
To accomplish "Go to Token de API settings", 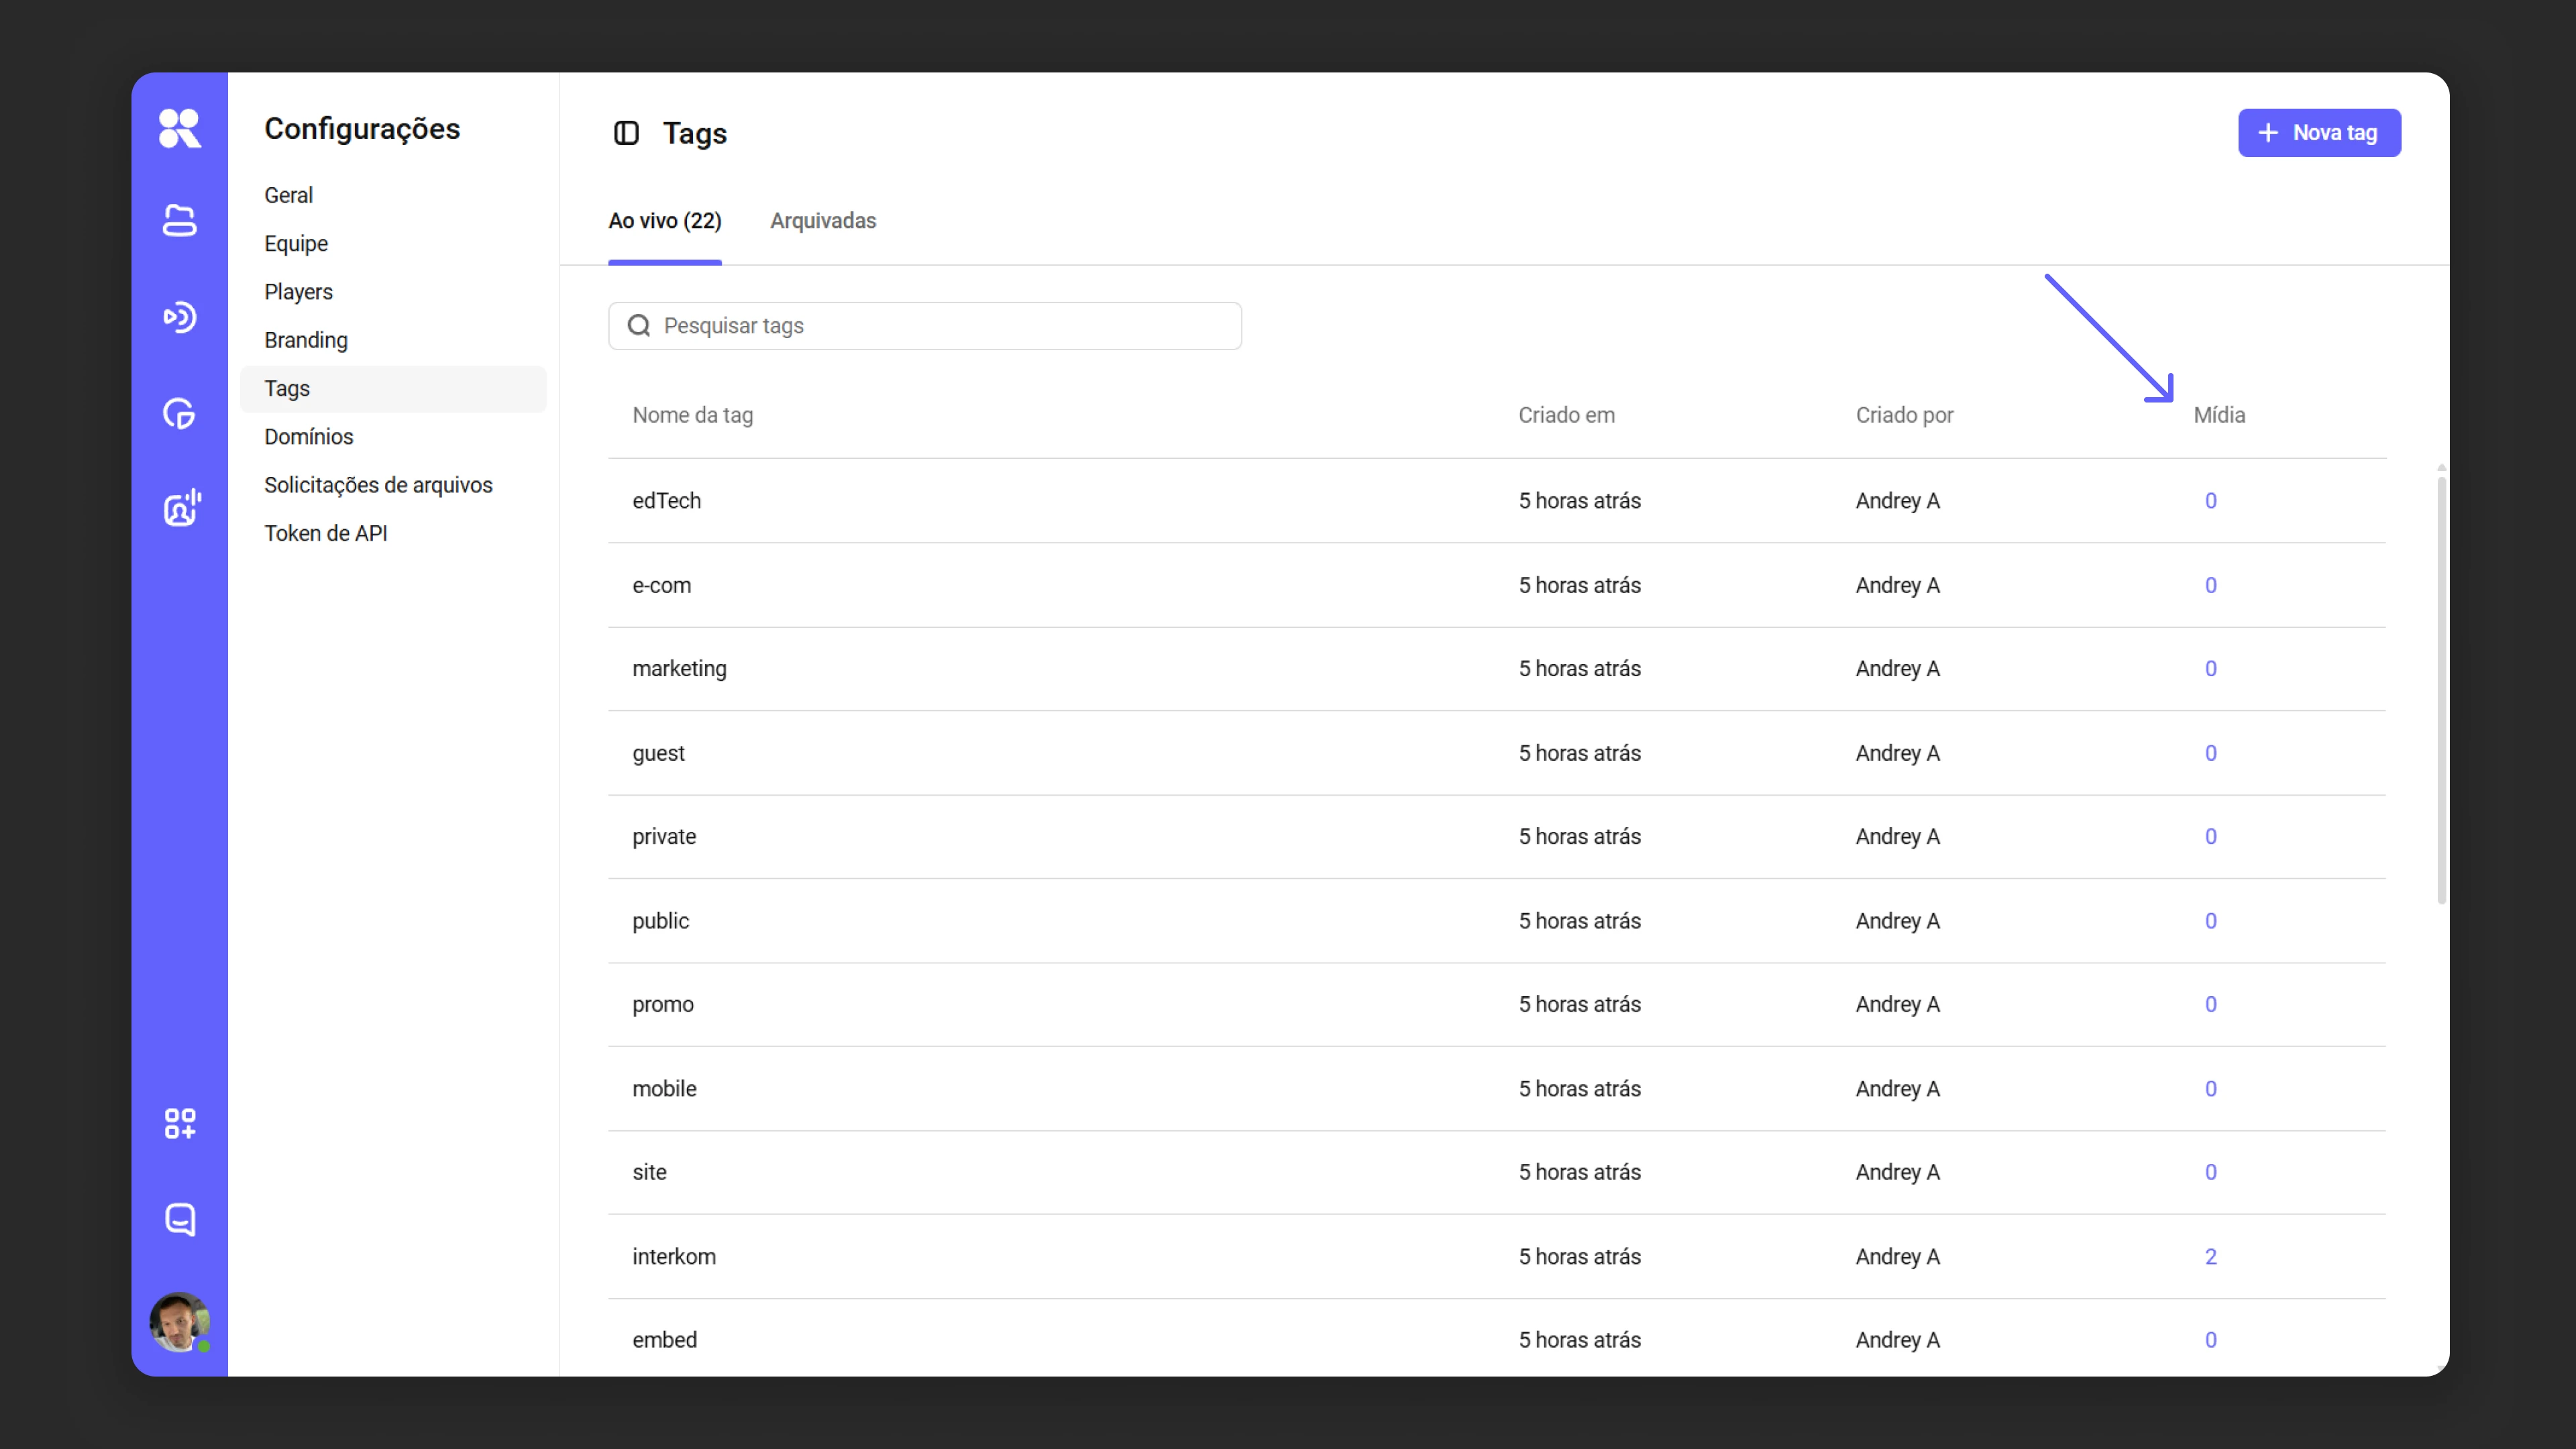I will coord(326,533).
